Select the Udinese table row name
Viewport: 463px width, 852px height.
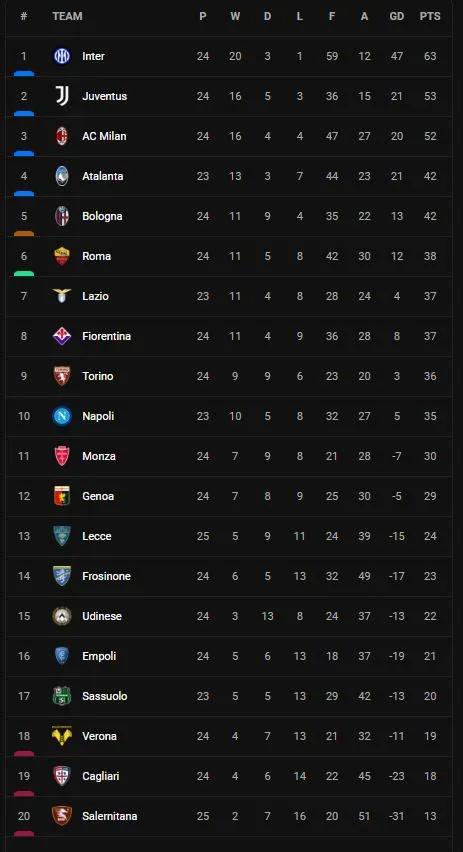pos(102,616)
